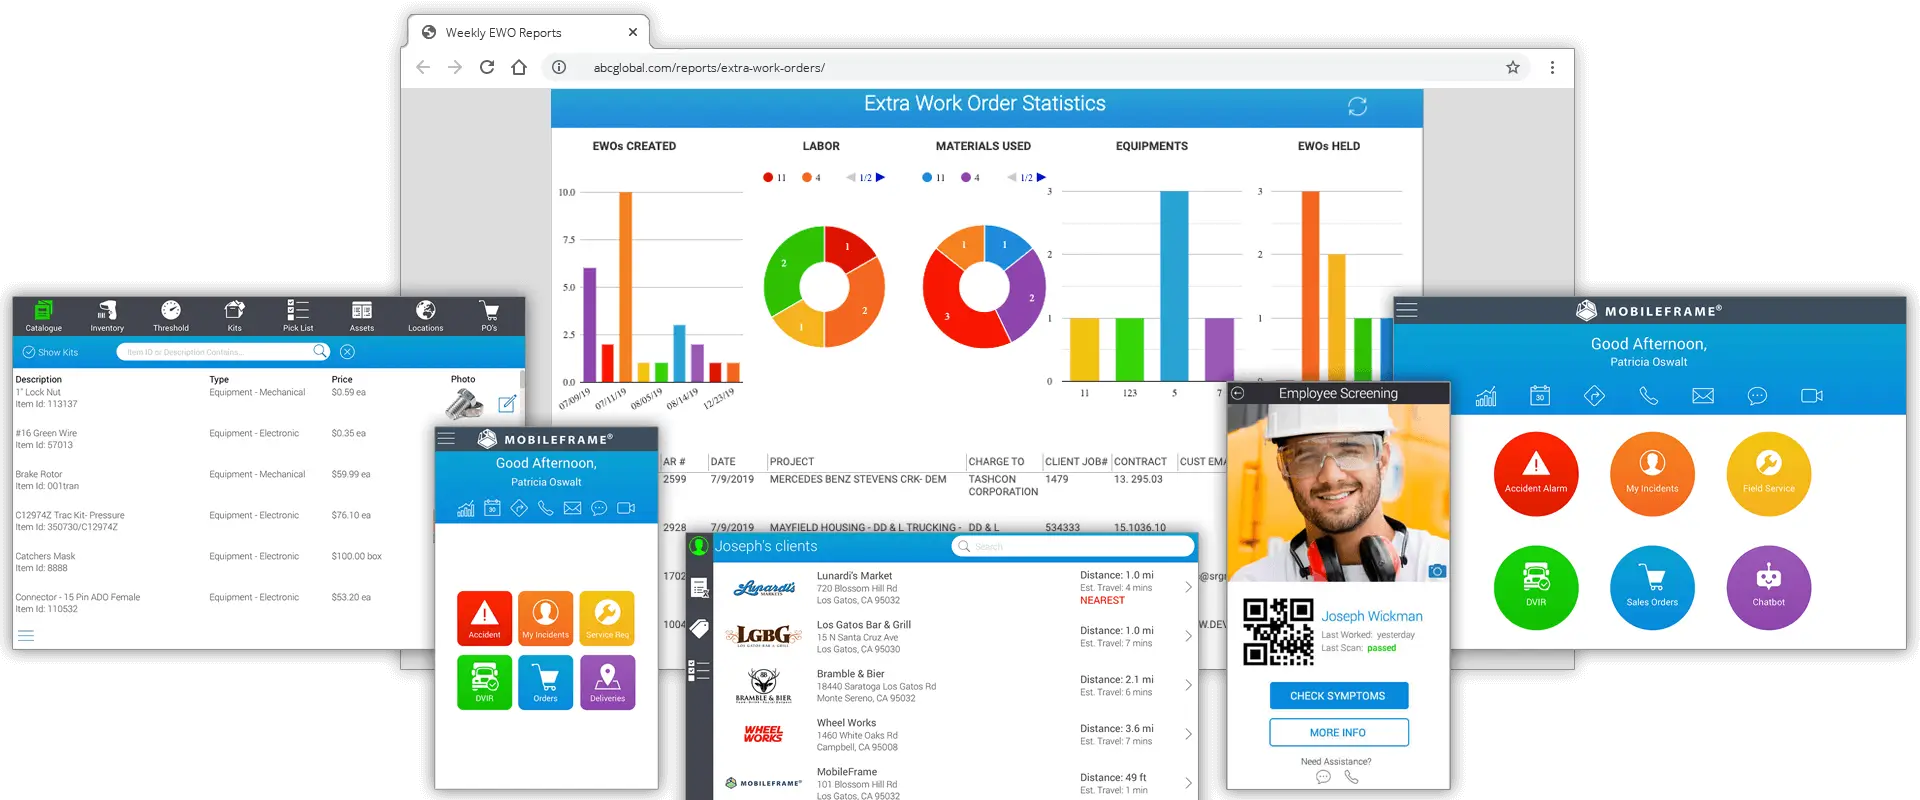Open hamburger menu in small MobileFrame phone app
The width and height of the screenshot is (1920, 800).
click(446, 439)
